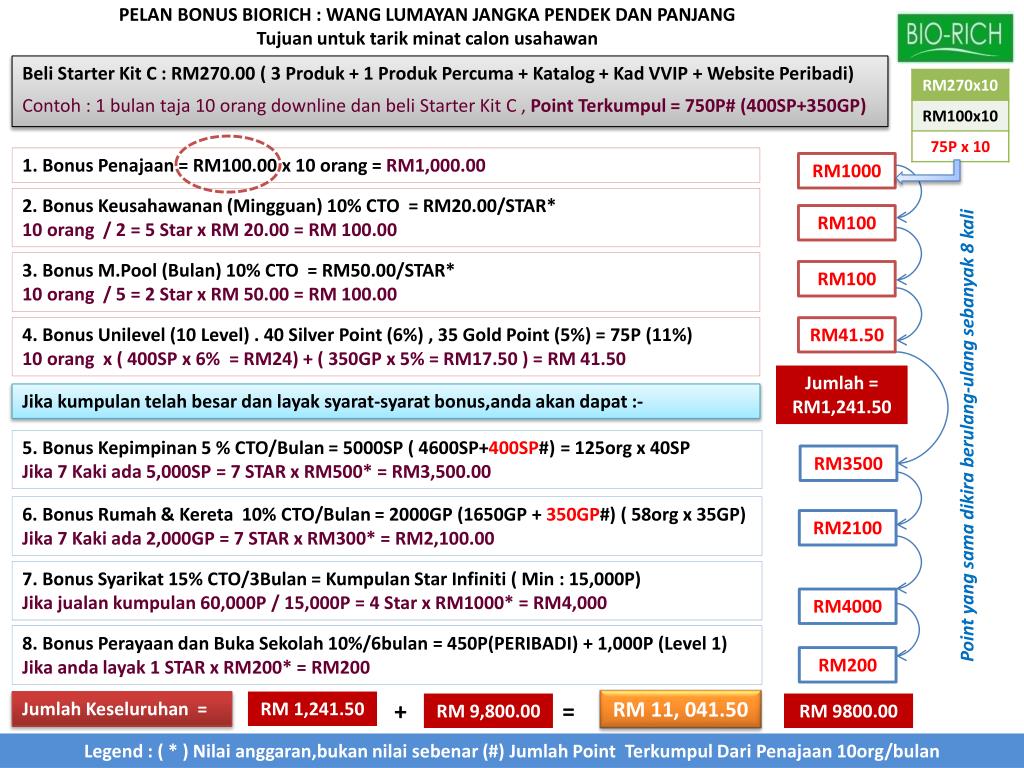This screenshot has width=1024, height=768.
Task: Select the red 75P x 10 box
Action: click(960, 146)
